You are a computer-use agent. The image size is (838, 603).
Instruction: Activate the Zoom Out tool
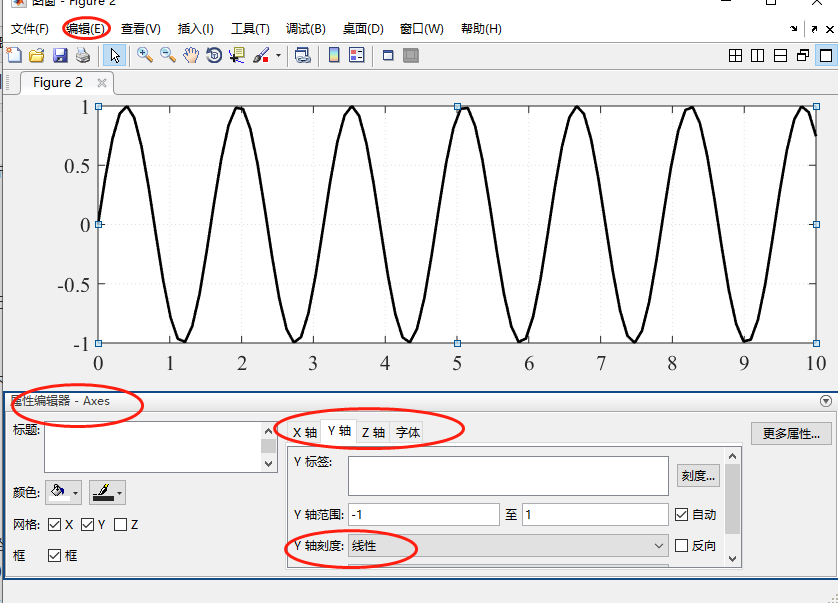(x=168, y=55)
